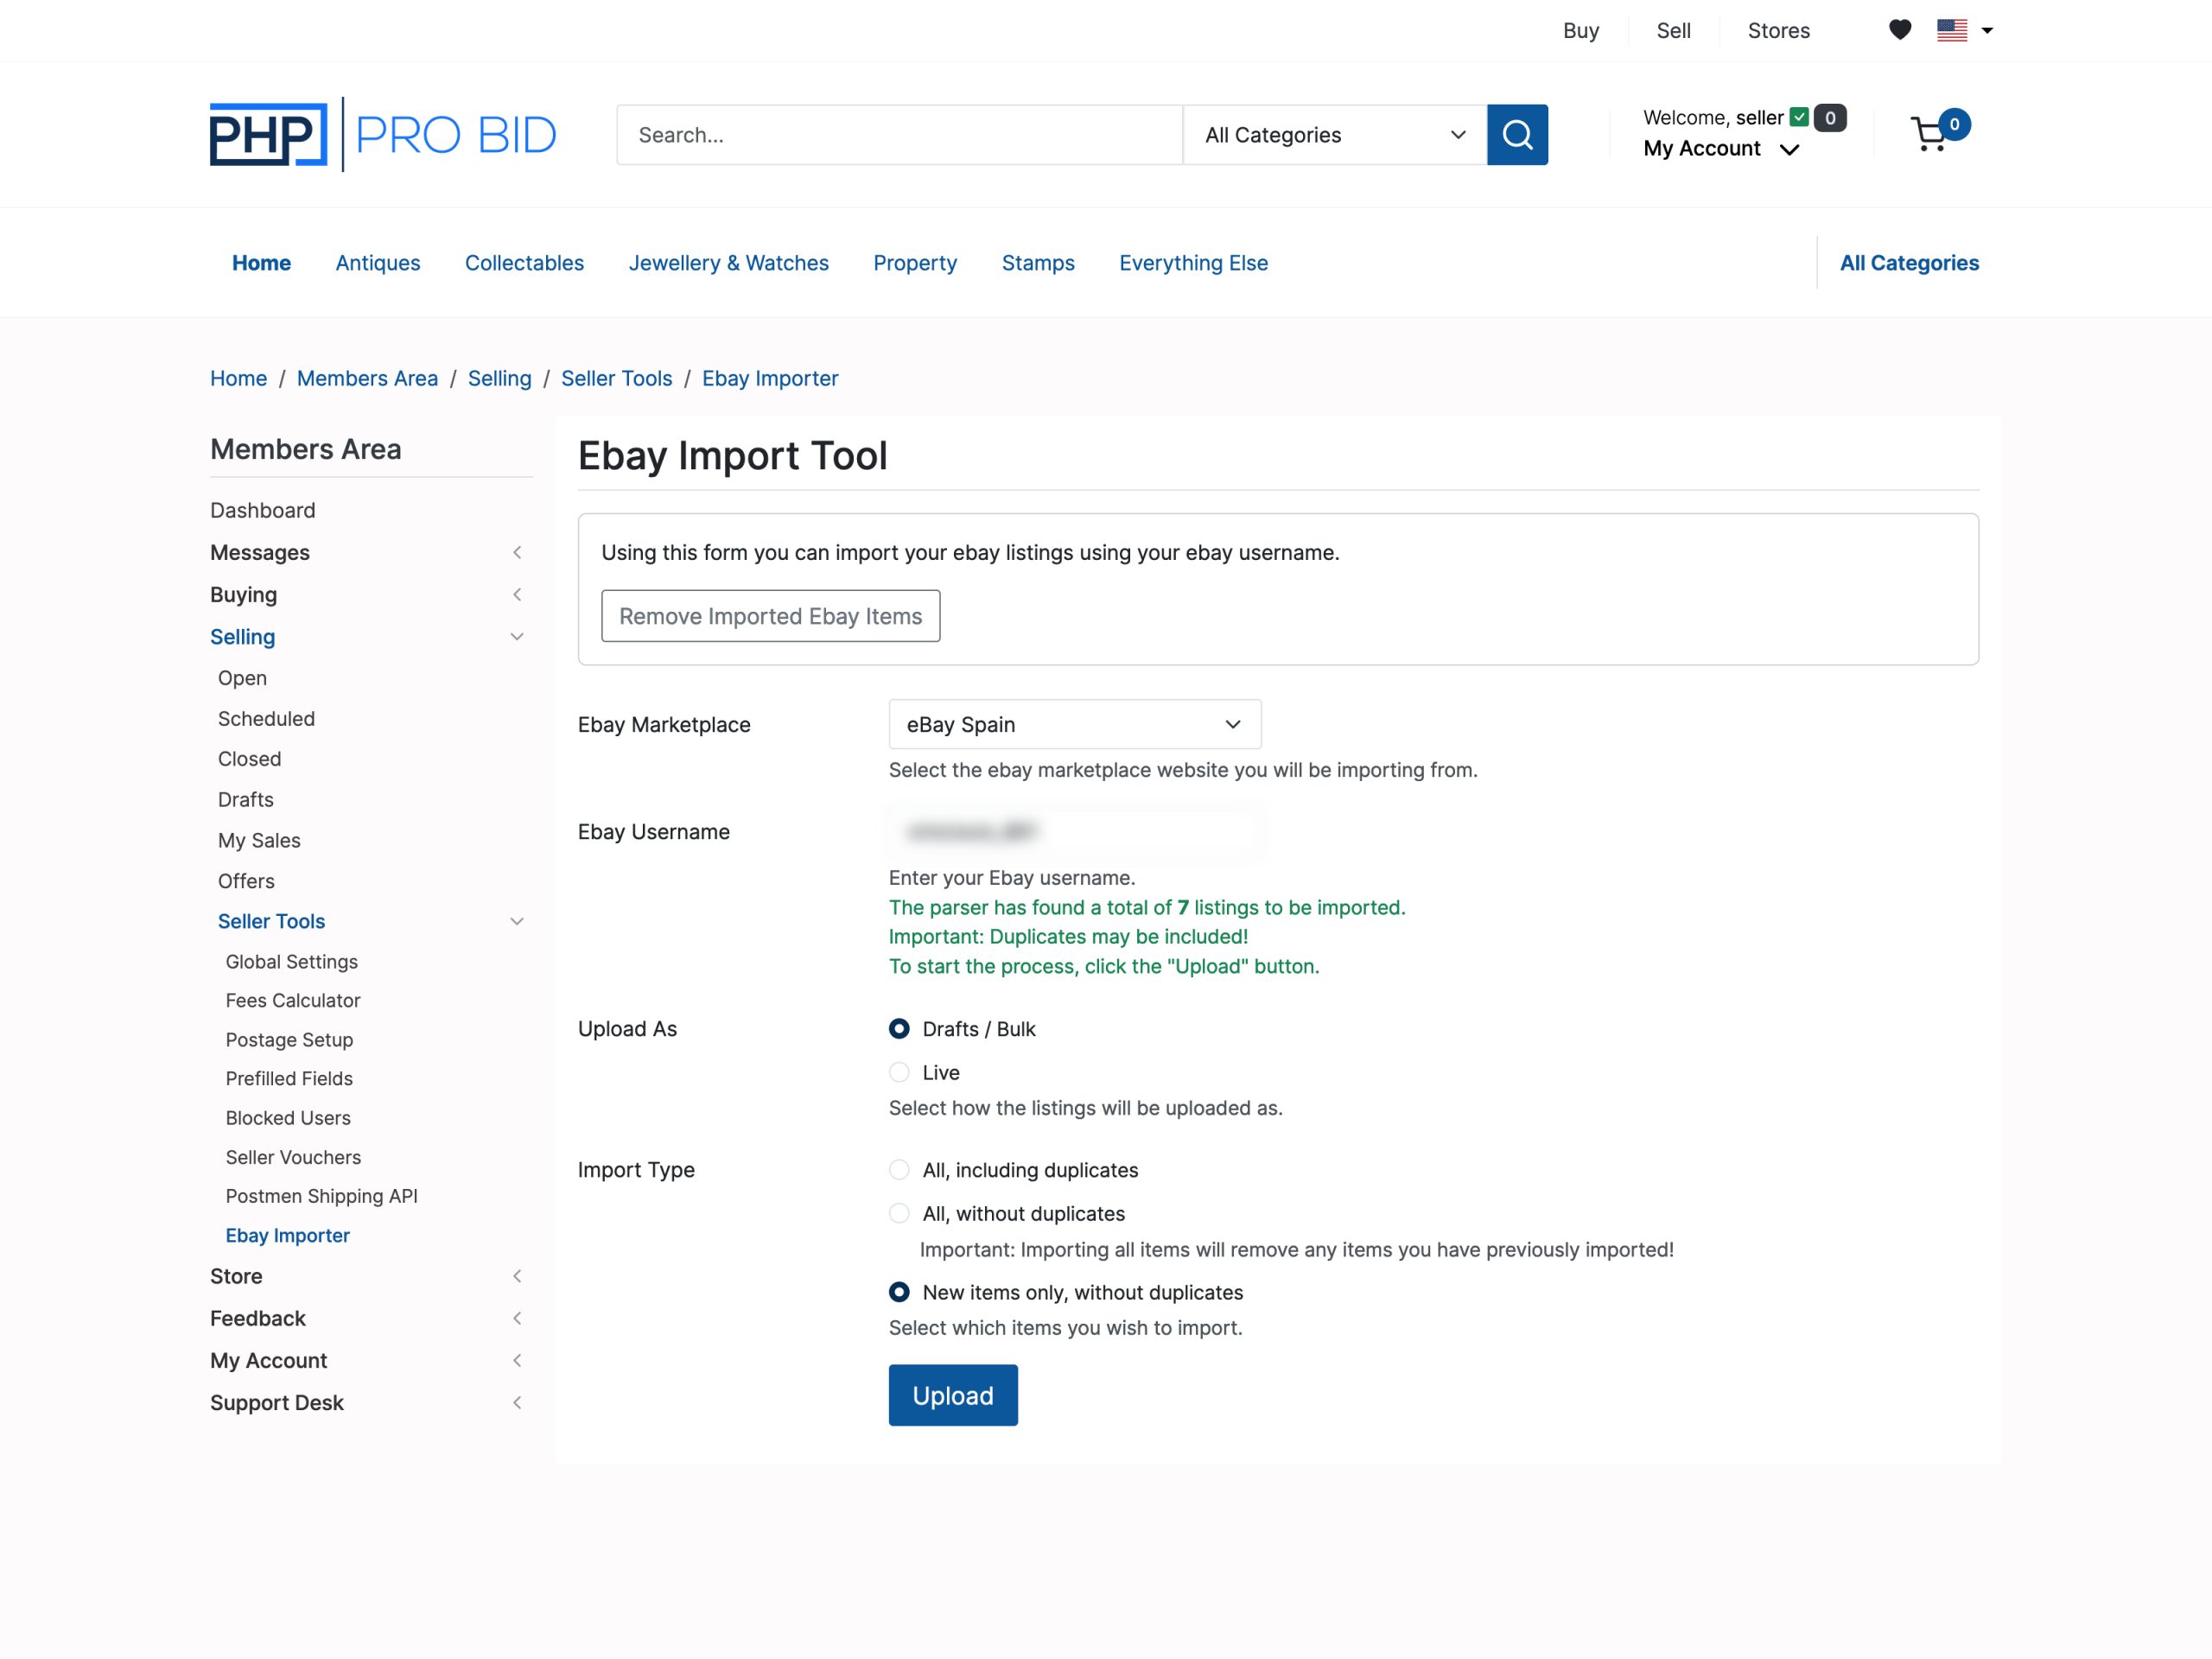The image size is (2212, 1659).
Task: Click the search magnifier icon
Action: (1517, 135)
